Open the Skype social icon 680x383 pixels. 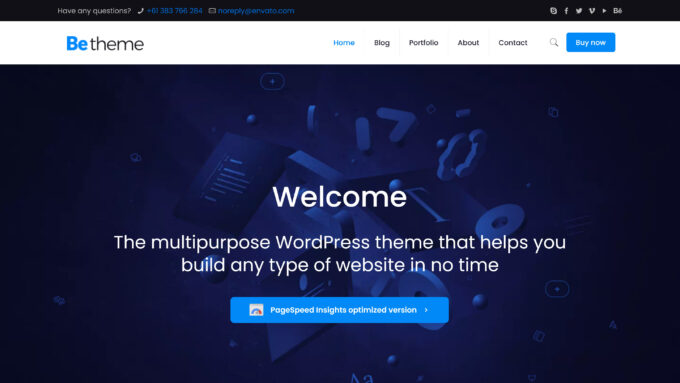tap(553, 11)
